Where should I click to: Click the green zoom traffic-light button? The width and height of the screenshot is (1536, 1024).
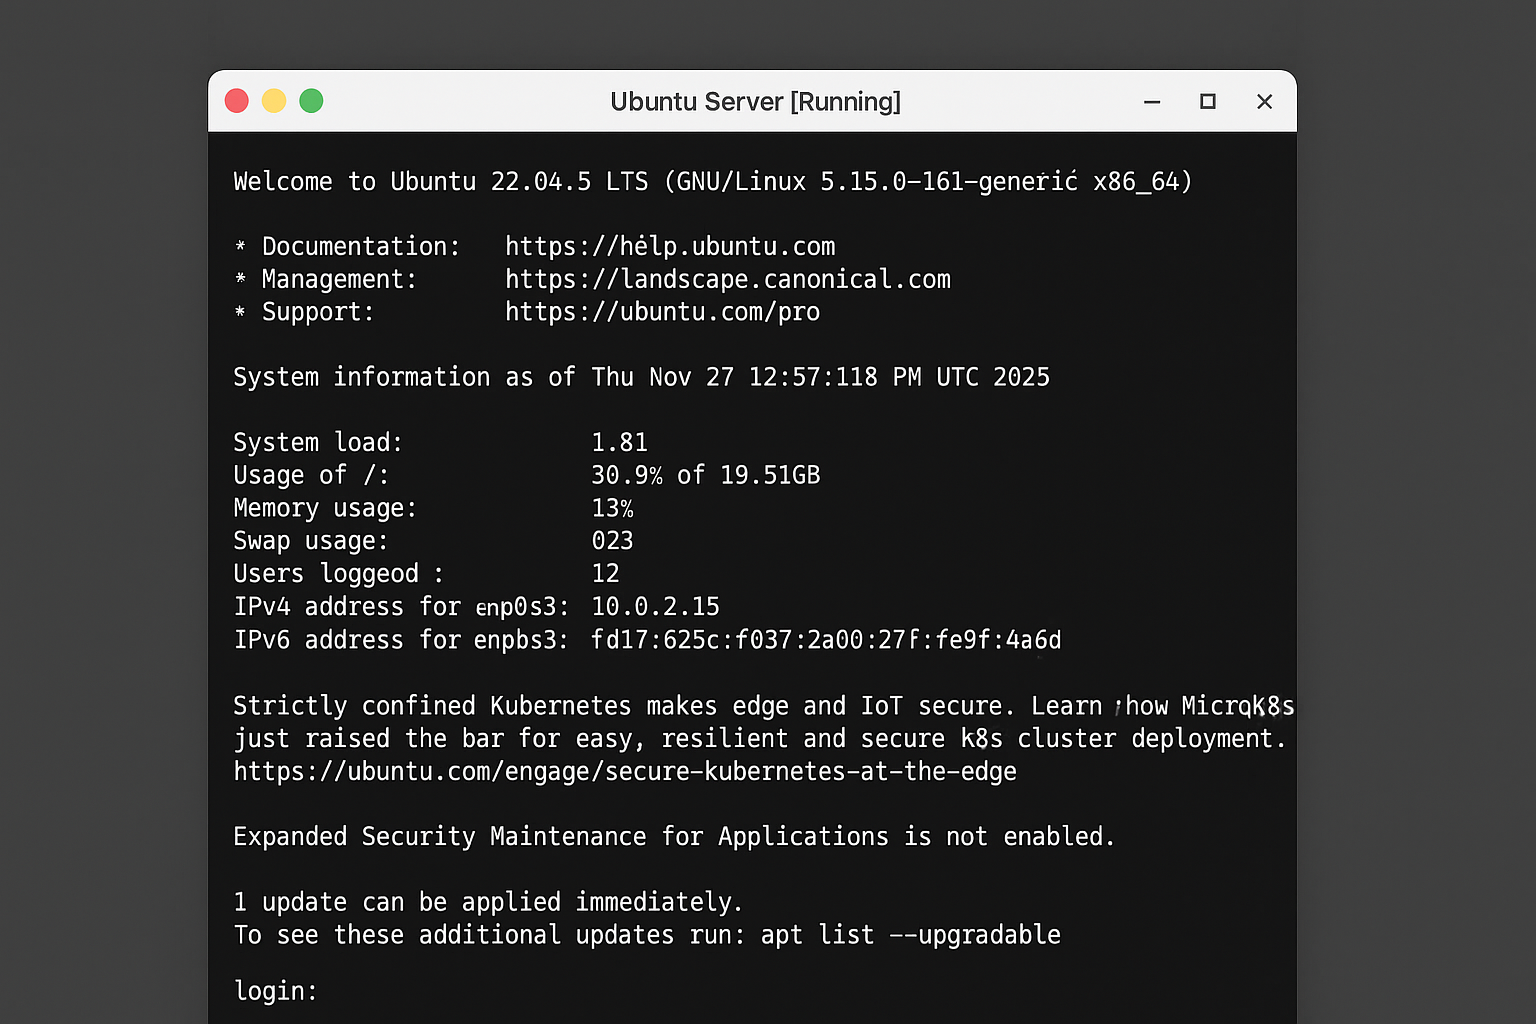click(311, 101)
